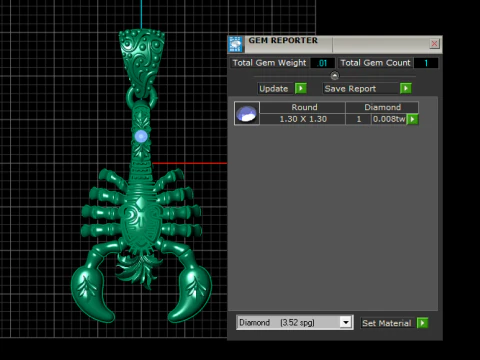Click the Gem Reporter title bar
The height and width of the screenshot is (360, 480).
coord(335,44)
